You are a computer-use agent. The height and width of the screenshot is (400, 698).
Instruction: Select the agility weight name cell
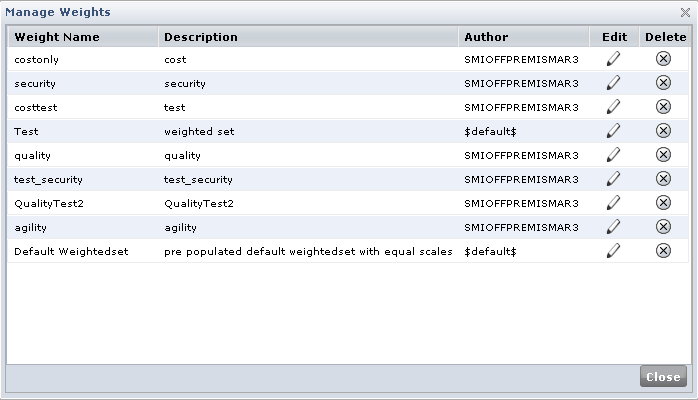(31, 227)
